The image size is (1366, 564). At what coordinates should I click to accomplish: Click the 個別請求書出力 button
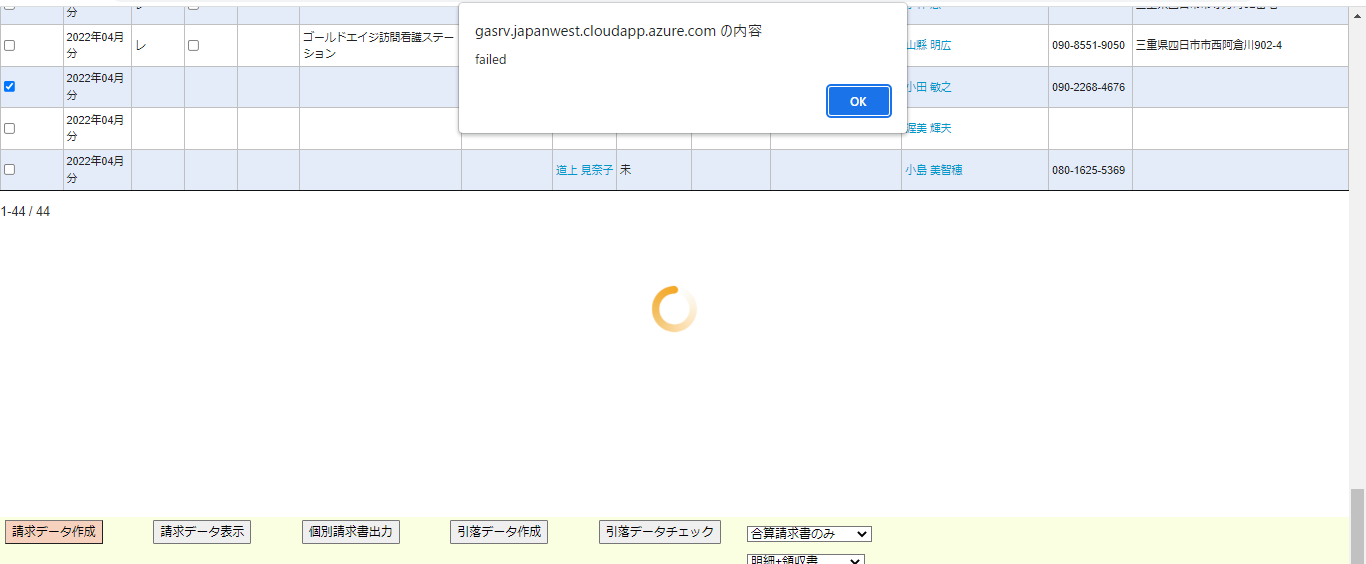pos(351,532)
